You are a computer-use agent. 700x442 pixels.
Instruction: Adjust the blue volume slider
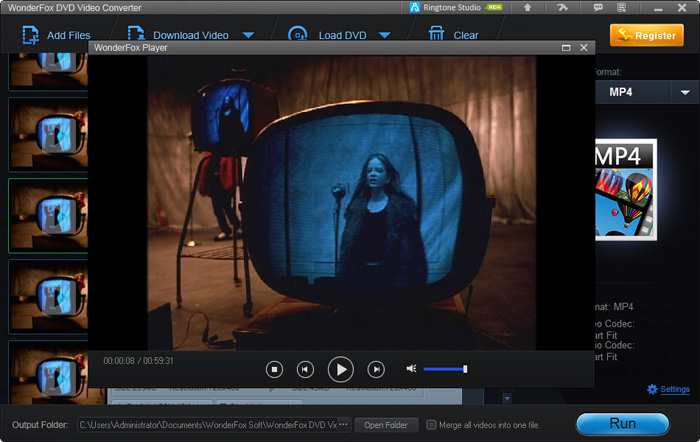[x=445, y=369]
